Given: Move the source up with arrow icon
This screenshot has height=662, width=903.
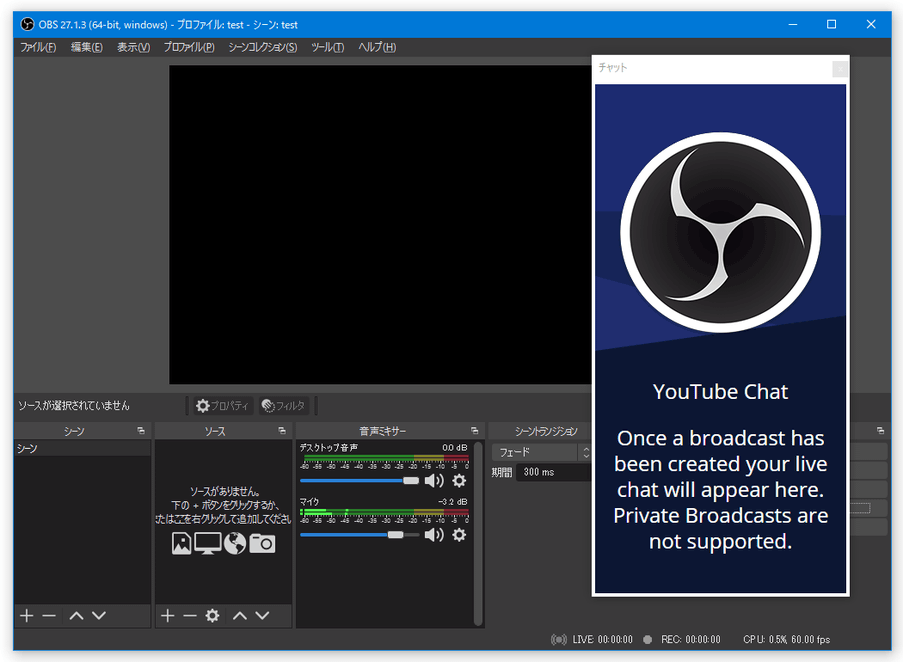Looking at the screenshot, I should pyautogui.click(x=240, y=615).
